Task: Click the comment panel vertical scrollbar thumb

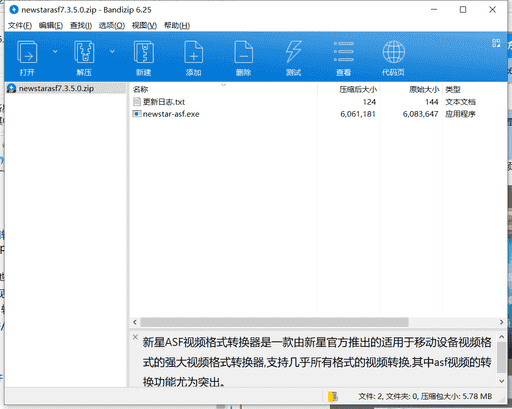Action: click(x=502, y=357)
